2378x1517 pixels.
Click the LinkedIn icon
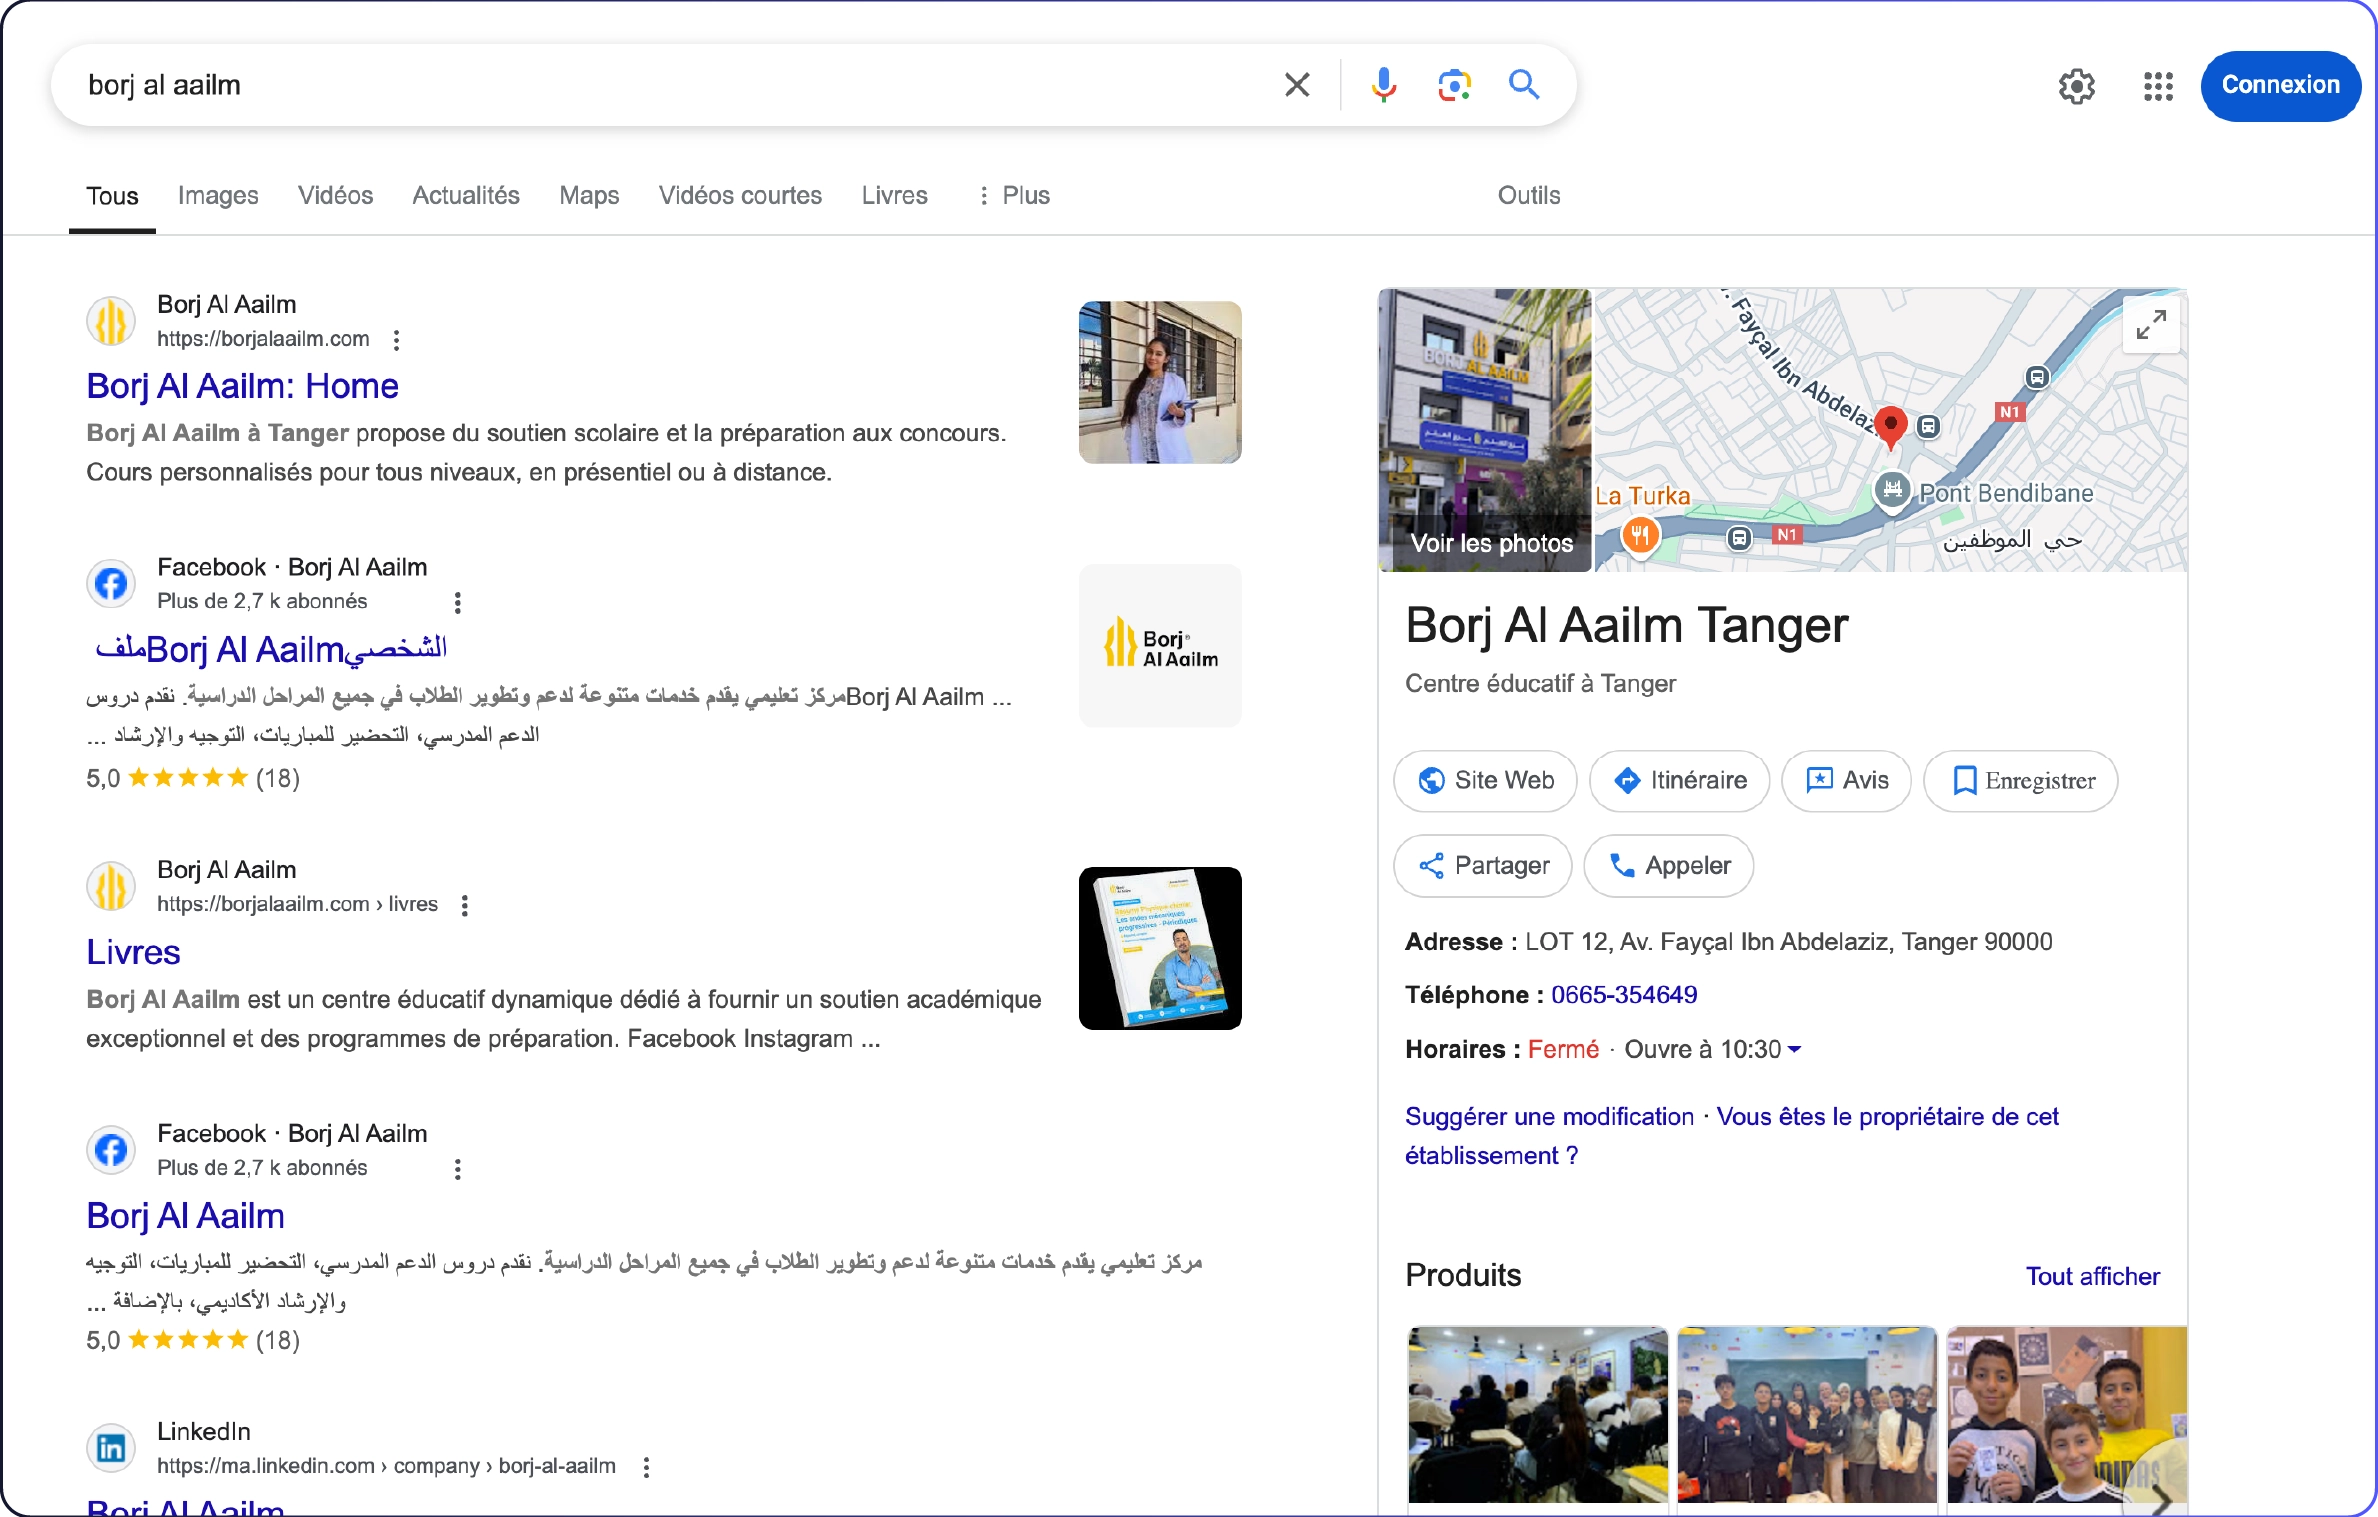(x=111, y=1448)
